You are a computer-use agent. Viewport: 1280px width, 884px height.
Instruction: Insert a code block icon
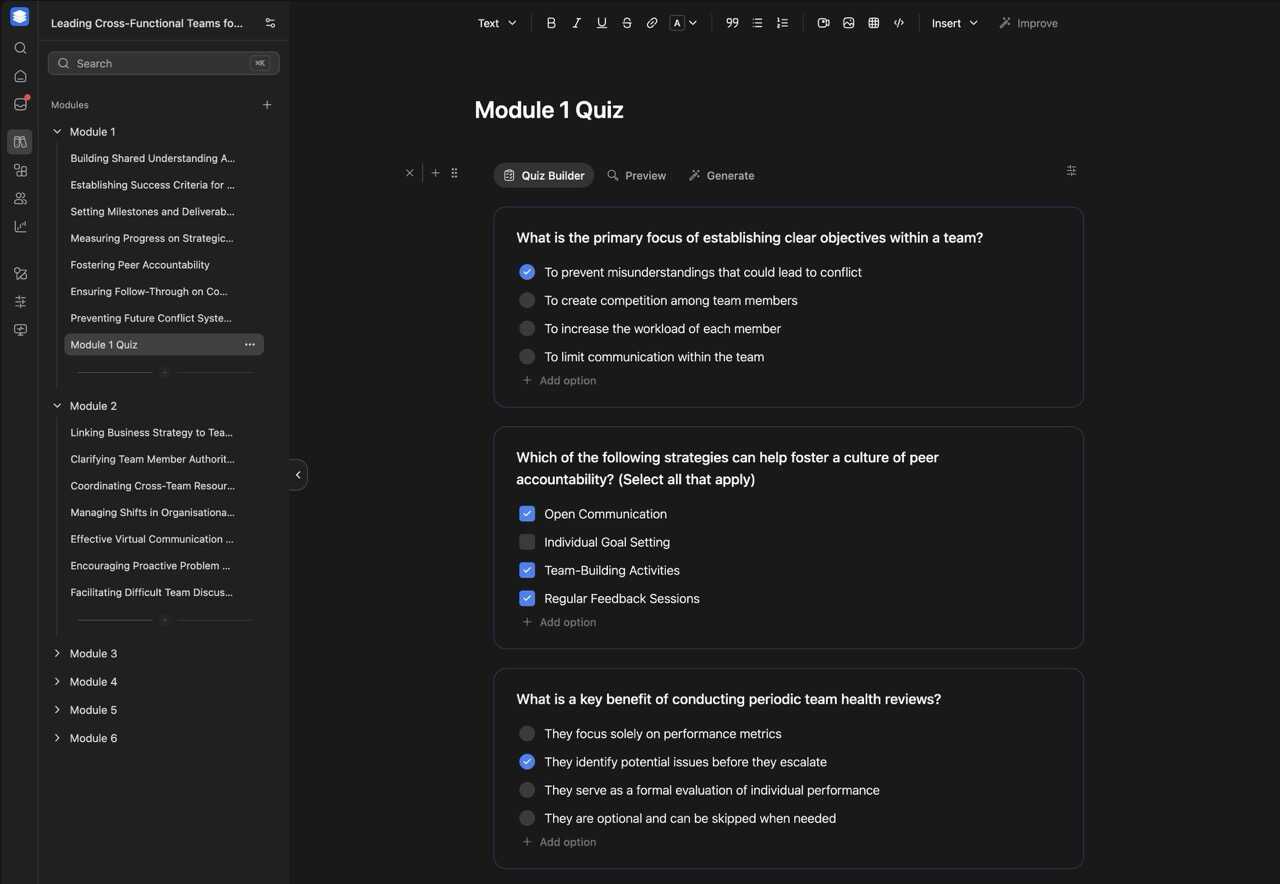(x=899, y=23)
